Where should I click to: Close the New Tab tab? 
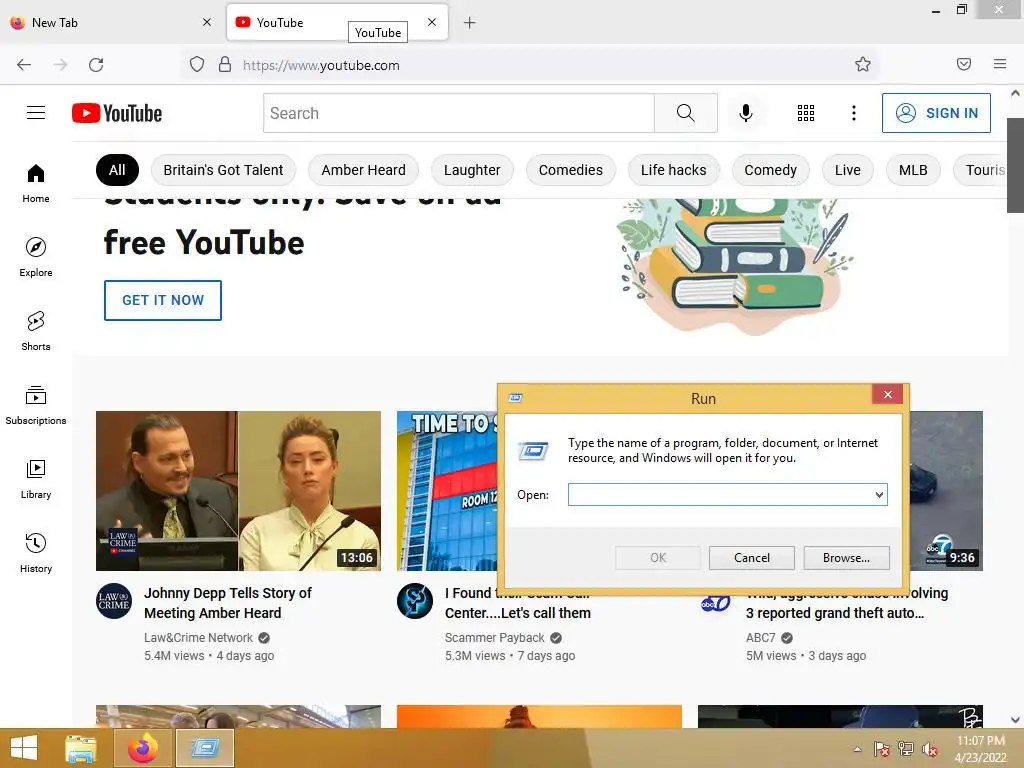click(207, 22)
